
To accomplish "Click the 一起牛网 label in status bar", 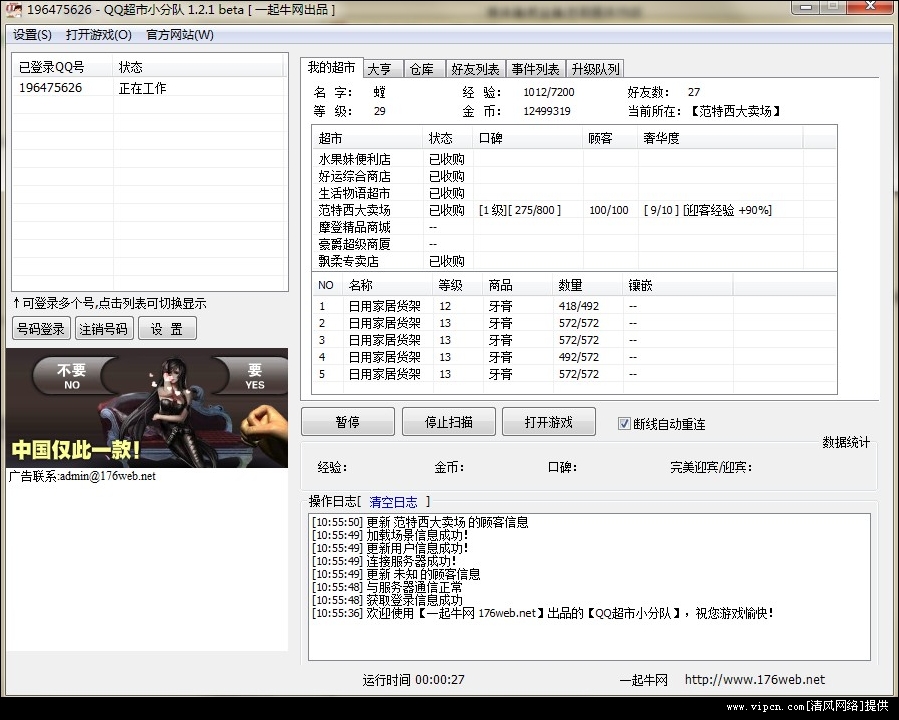I will coord(644,680).
